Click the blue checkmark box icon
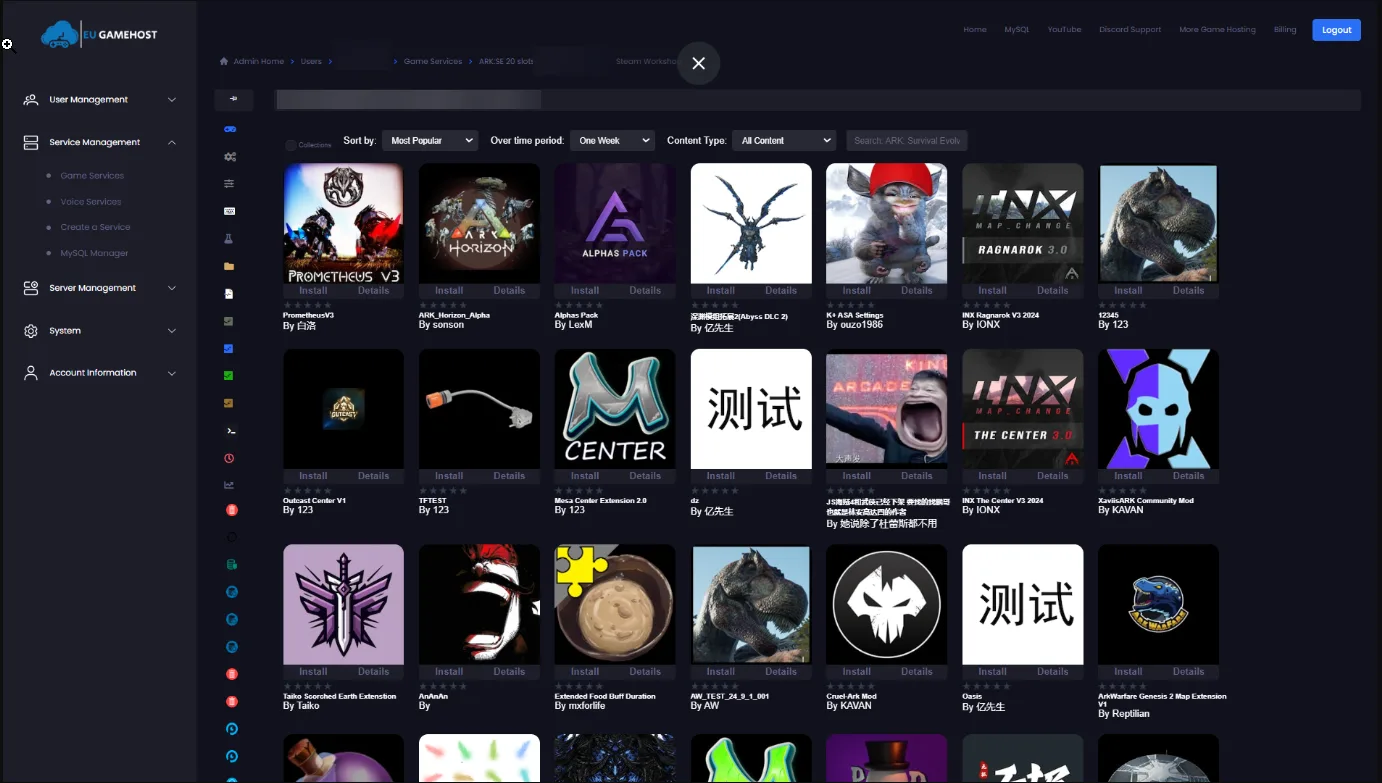The height and width of the screenshot is (783, 1382). [x=229, y=349]
